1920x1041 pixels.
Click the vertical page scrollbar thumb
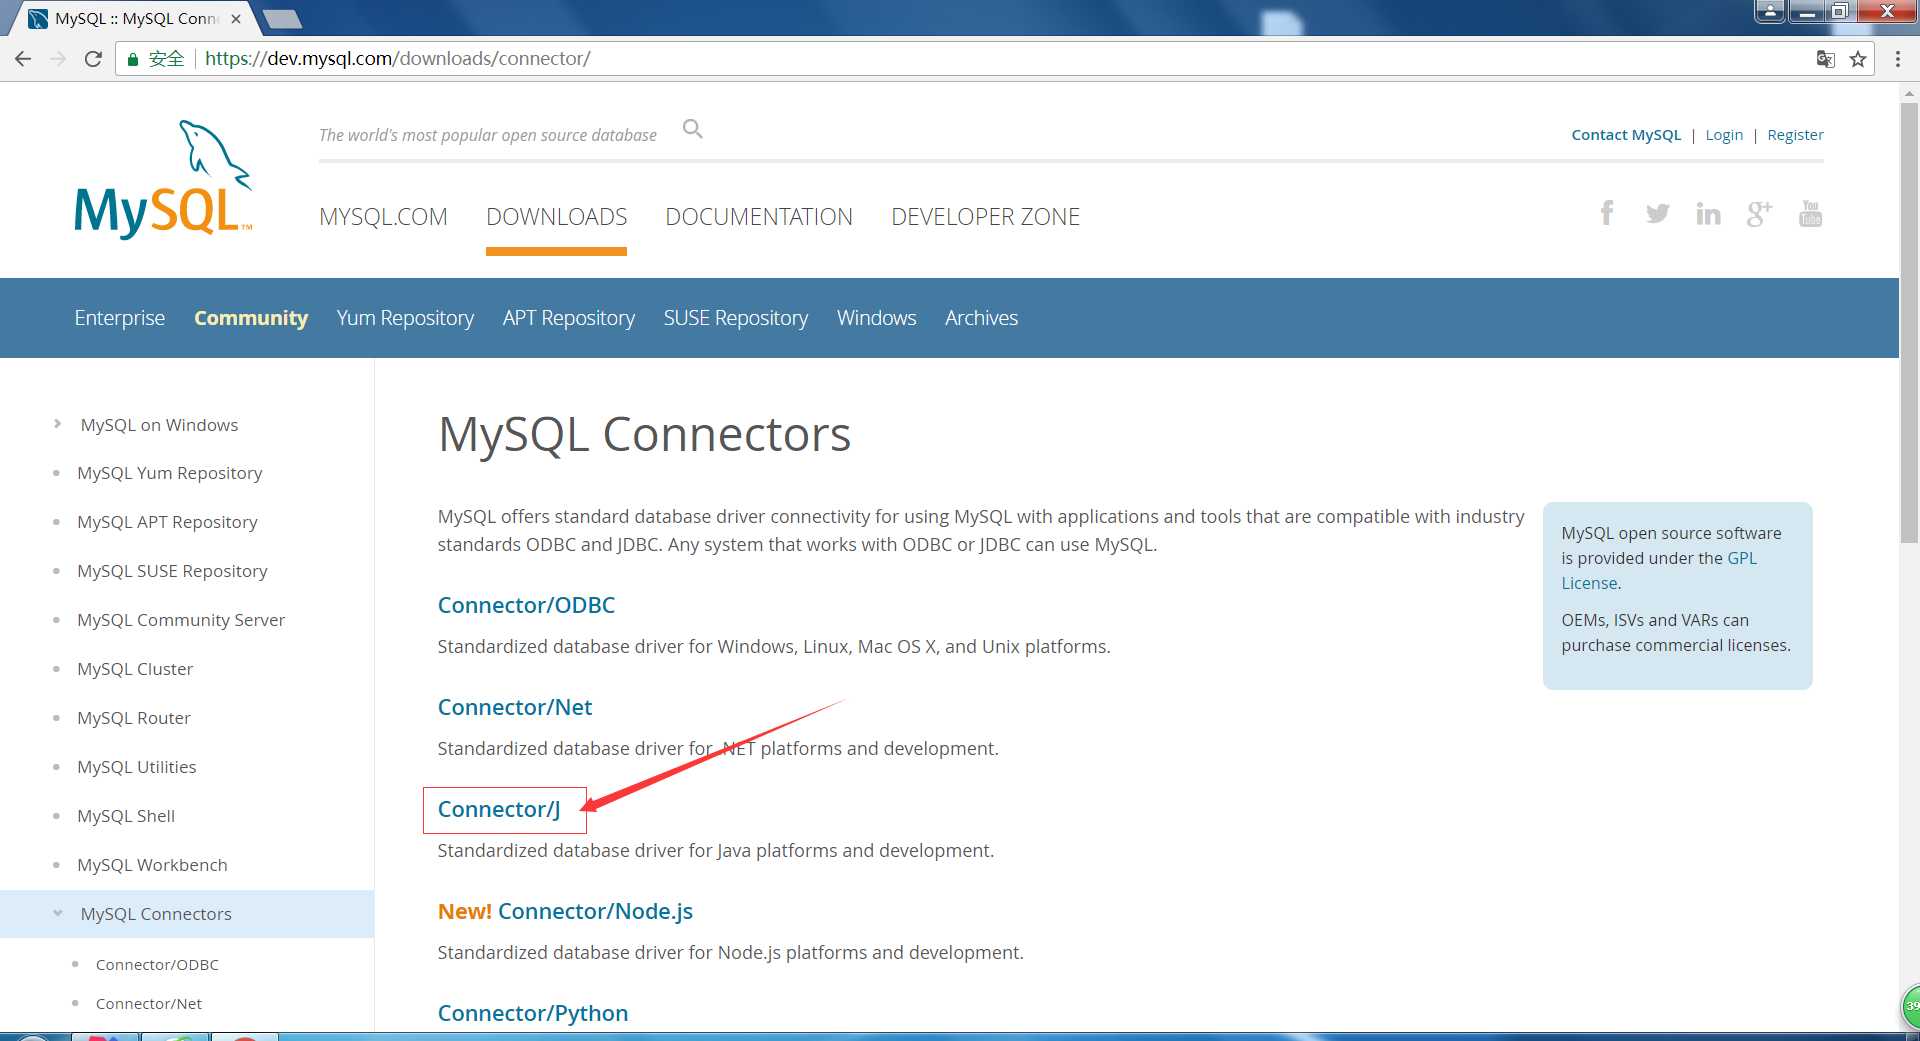click(1909, 323)
